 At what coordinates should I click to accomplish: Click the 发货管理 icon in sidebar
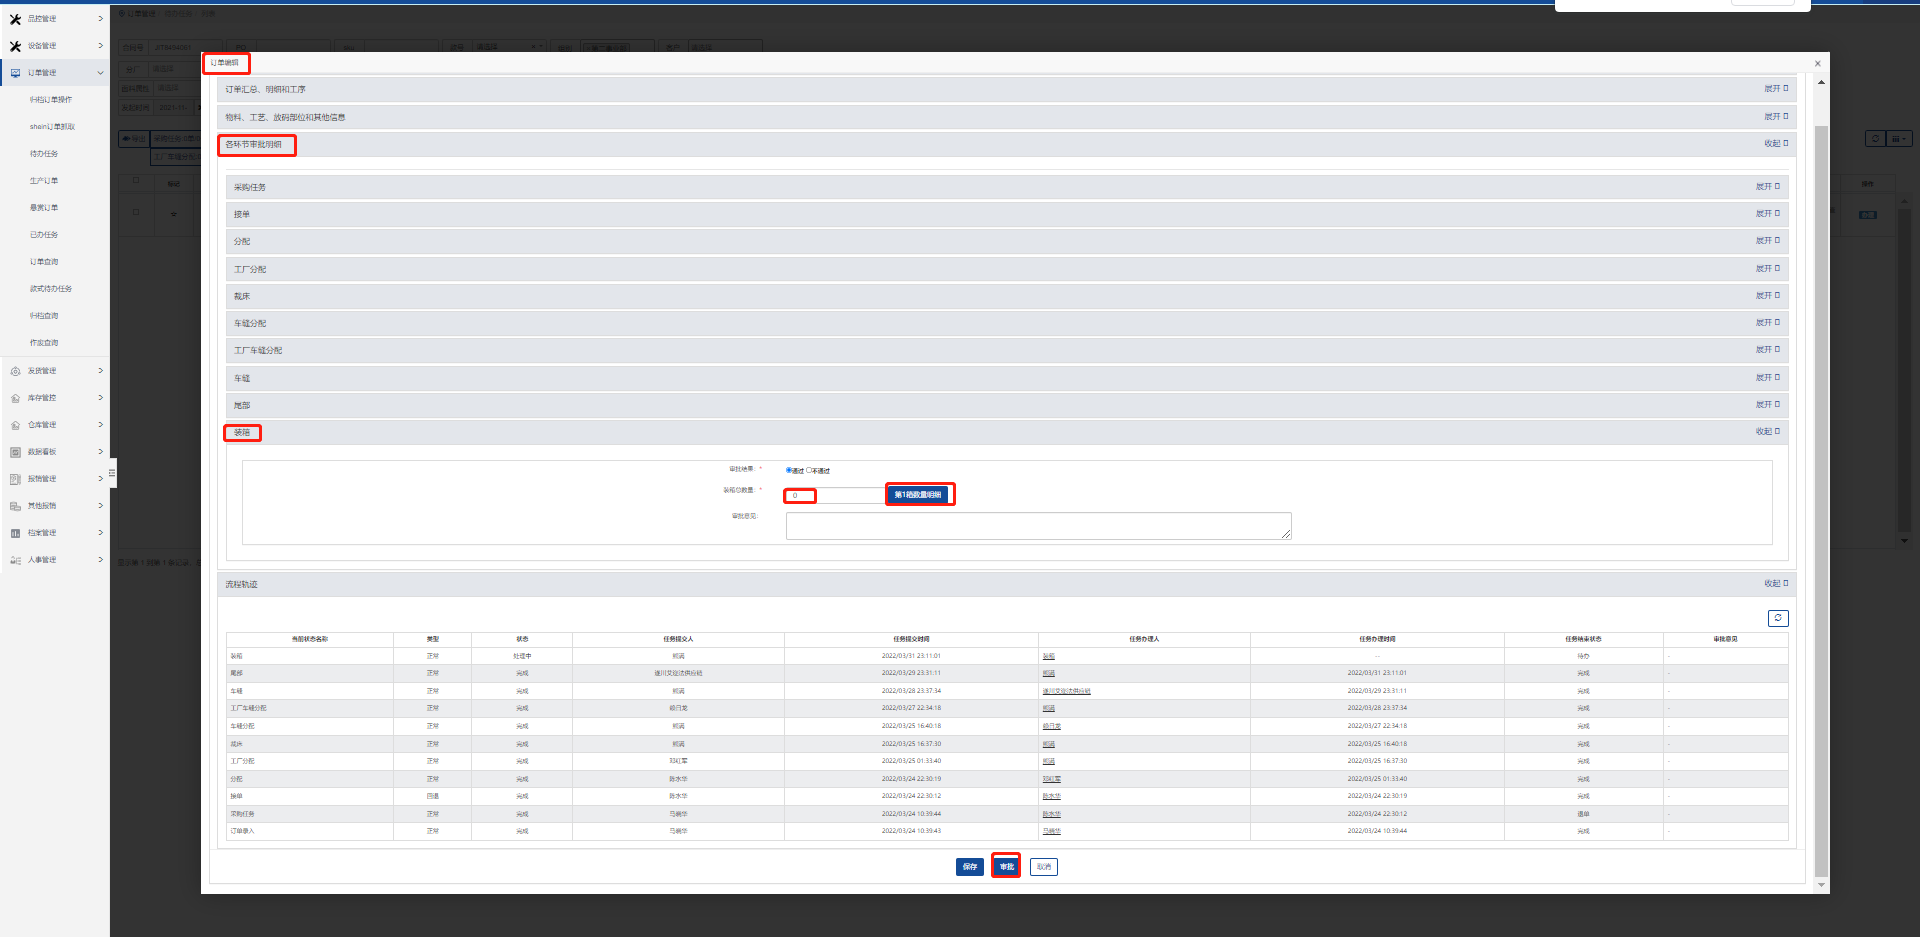coord(15,371)
